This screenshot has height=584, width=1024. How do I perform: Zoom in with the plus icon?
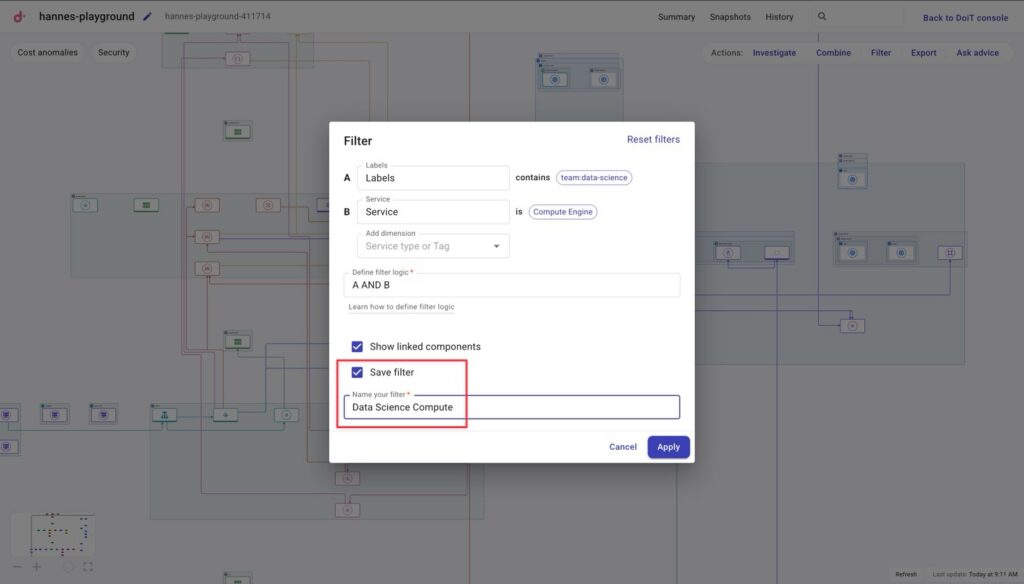click(x=37, y=566)
